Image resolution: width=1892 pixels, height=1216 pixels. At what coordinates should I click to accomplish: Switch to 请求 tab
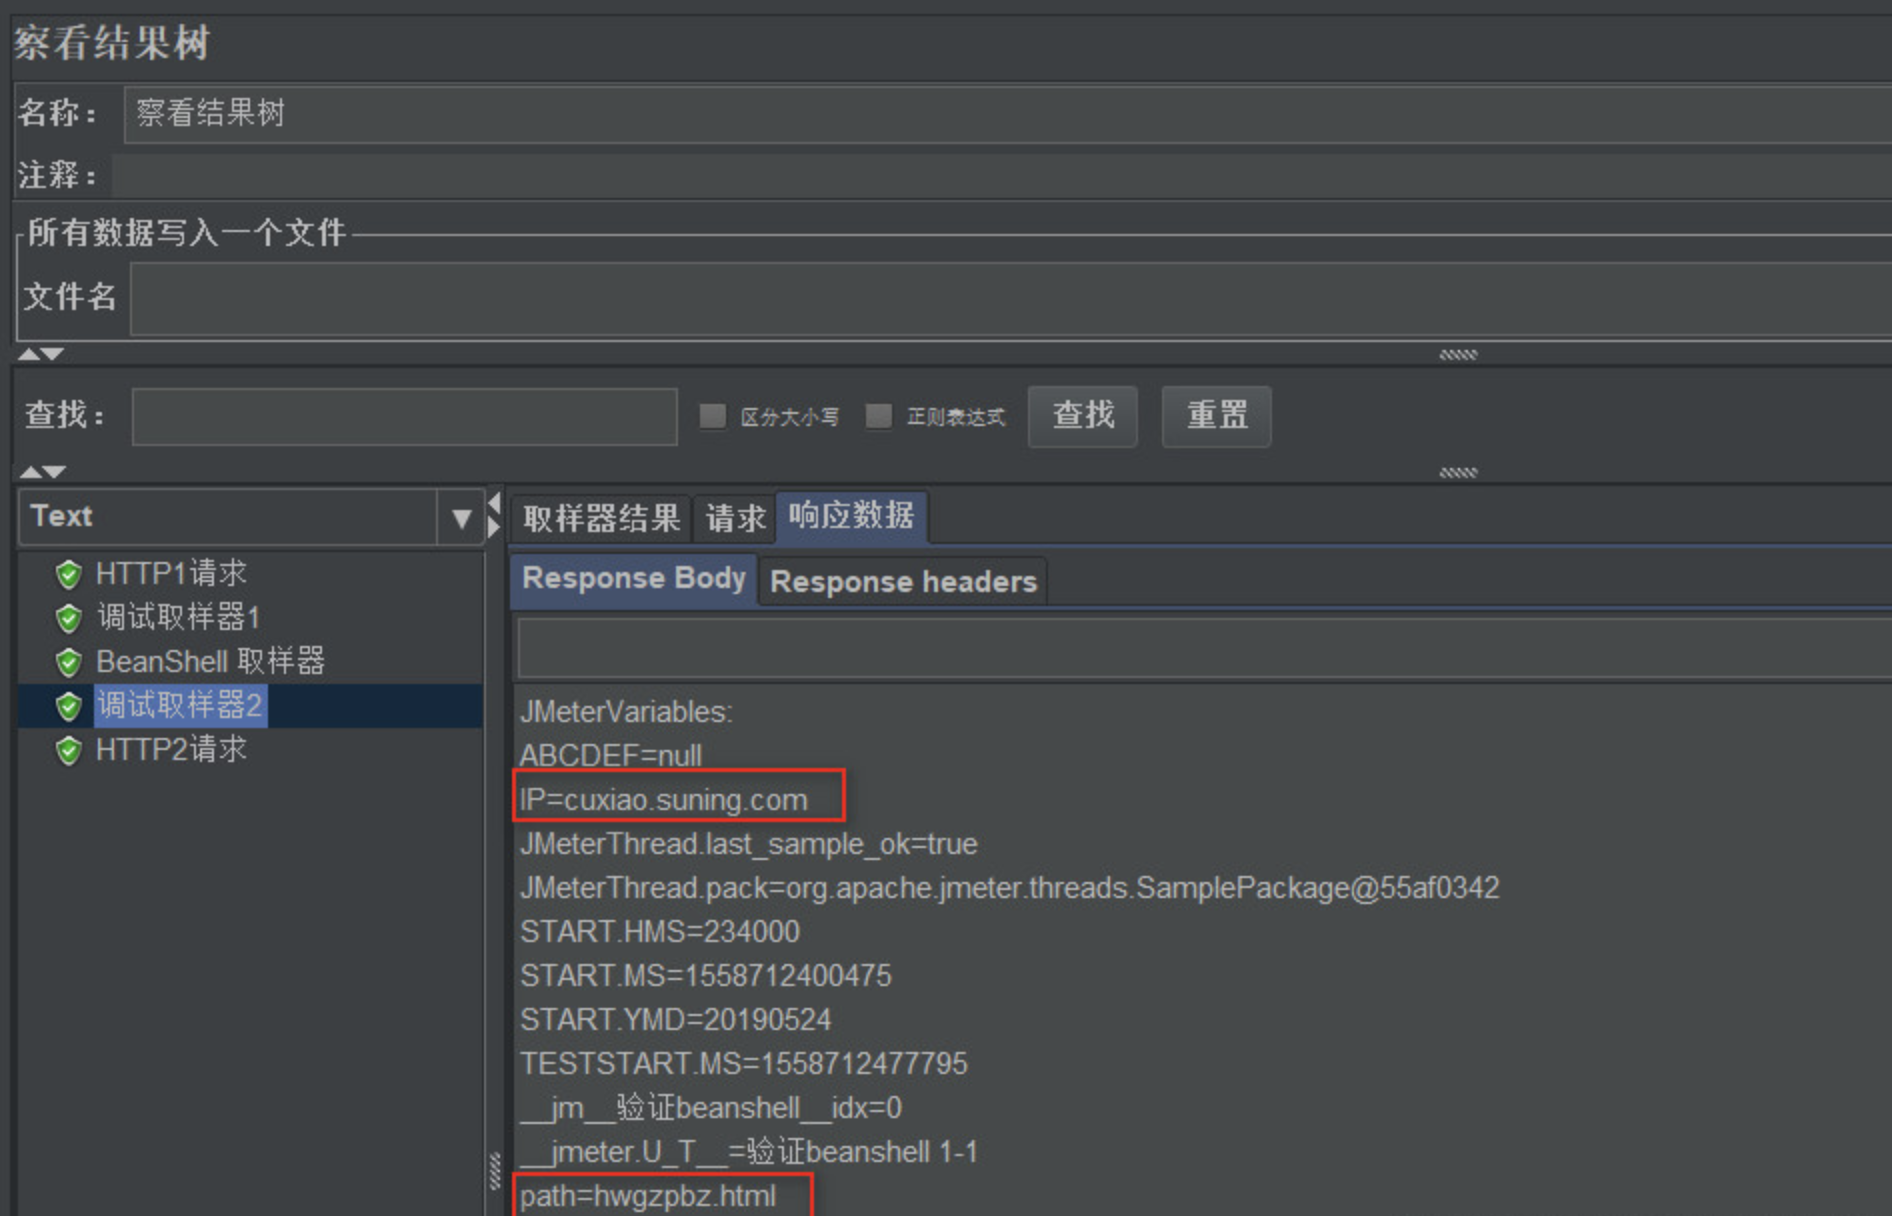(735, 518)
